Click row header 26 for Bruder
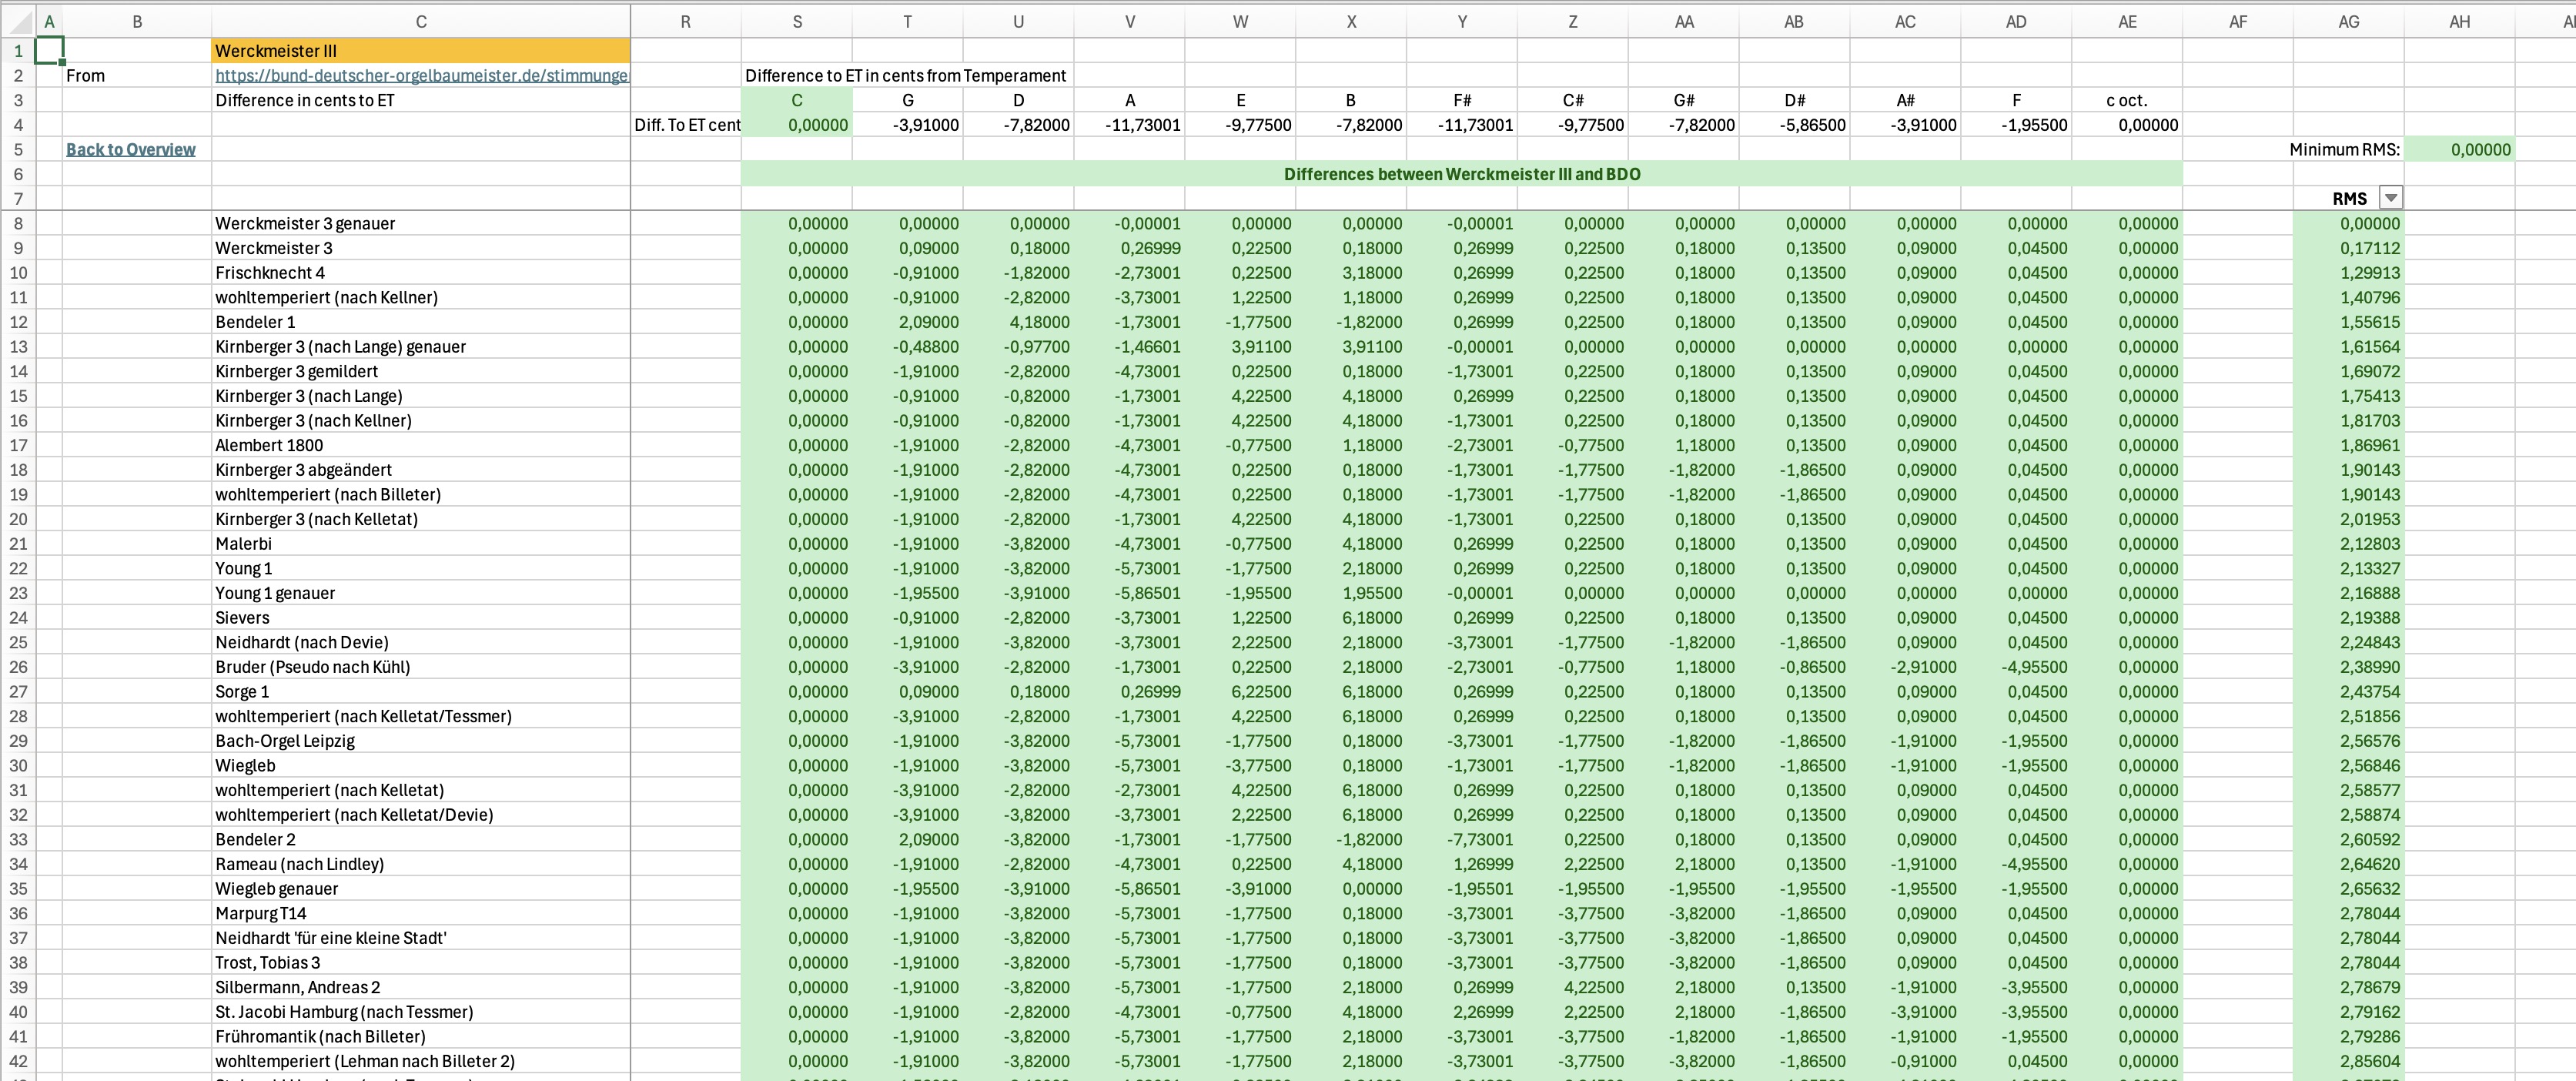 coord(18,667)
